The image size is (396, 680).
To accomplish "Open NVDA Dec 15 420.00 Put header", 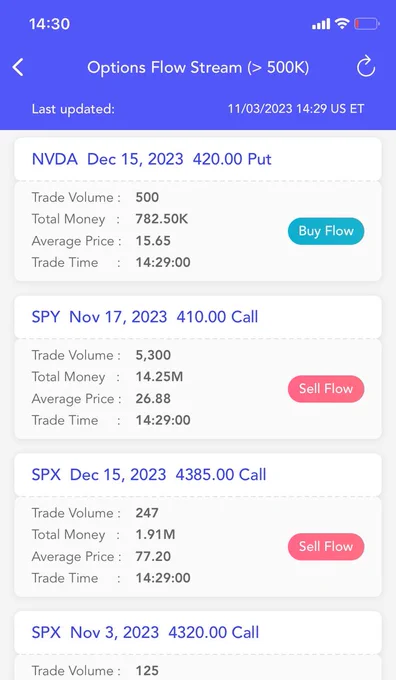I will pos(198,159).
